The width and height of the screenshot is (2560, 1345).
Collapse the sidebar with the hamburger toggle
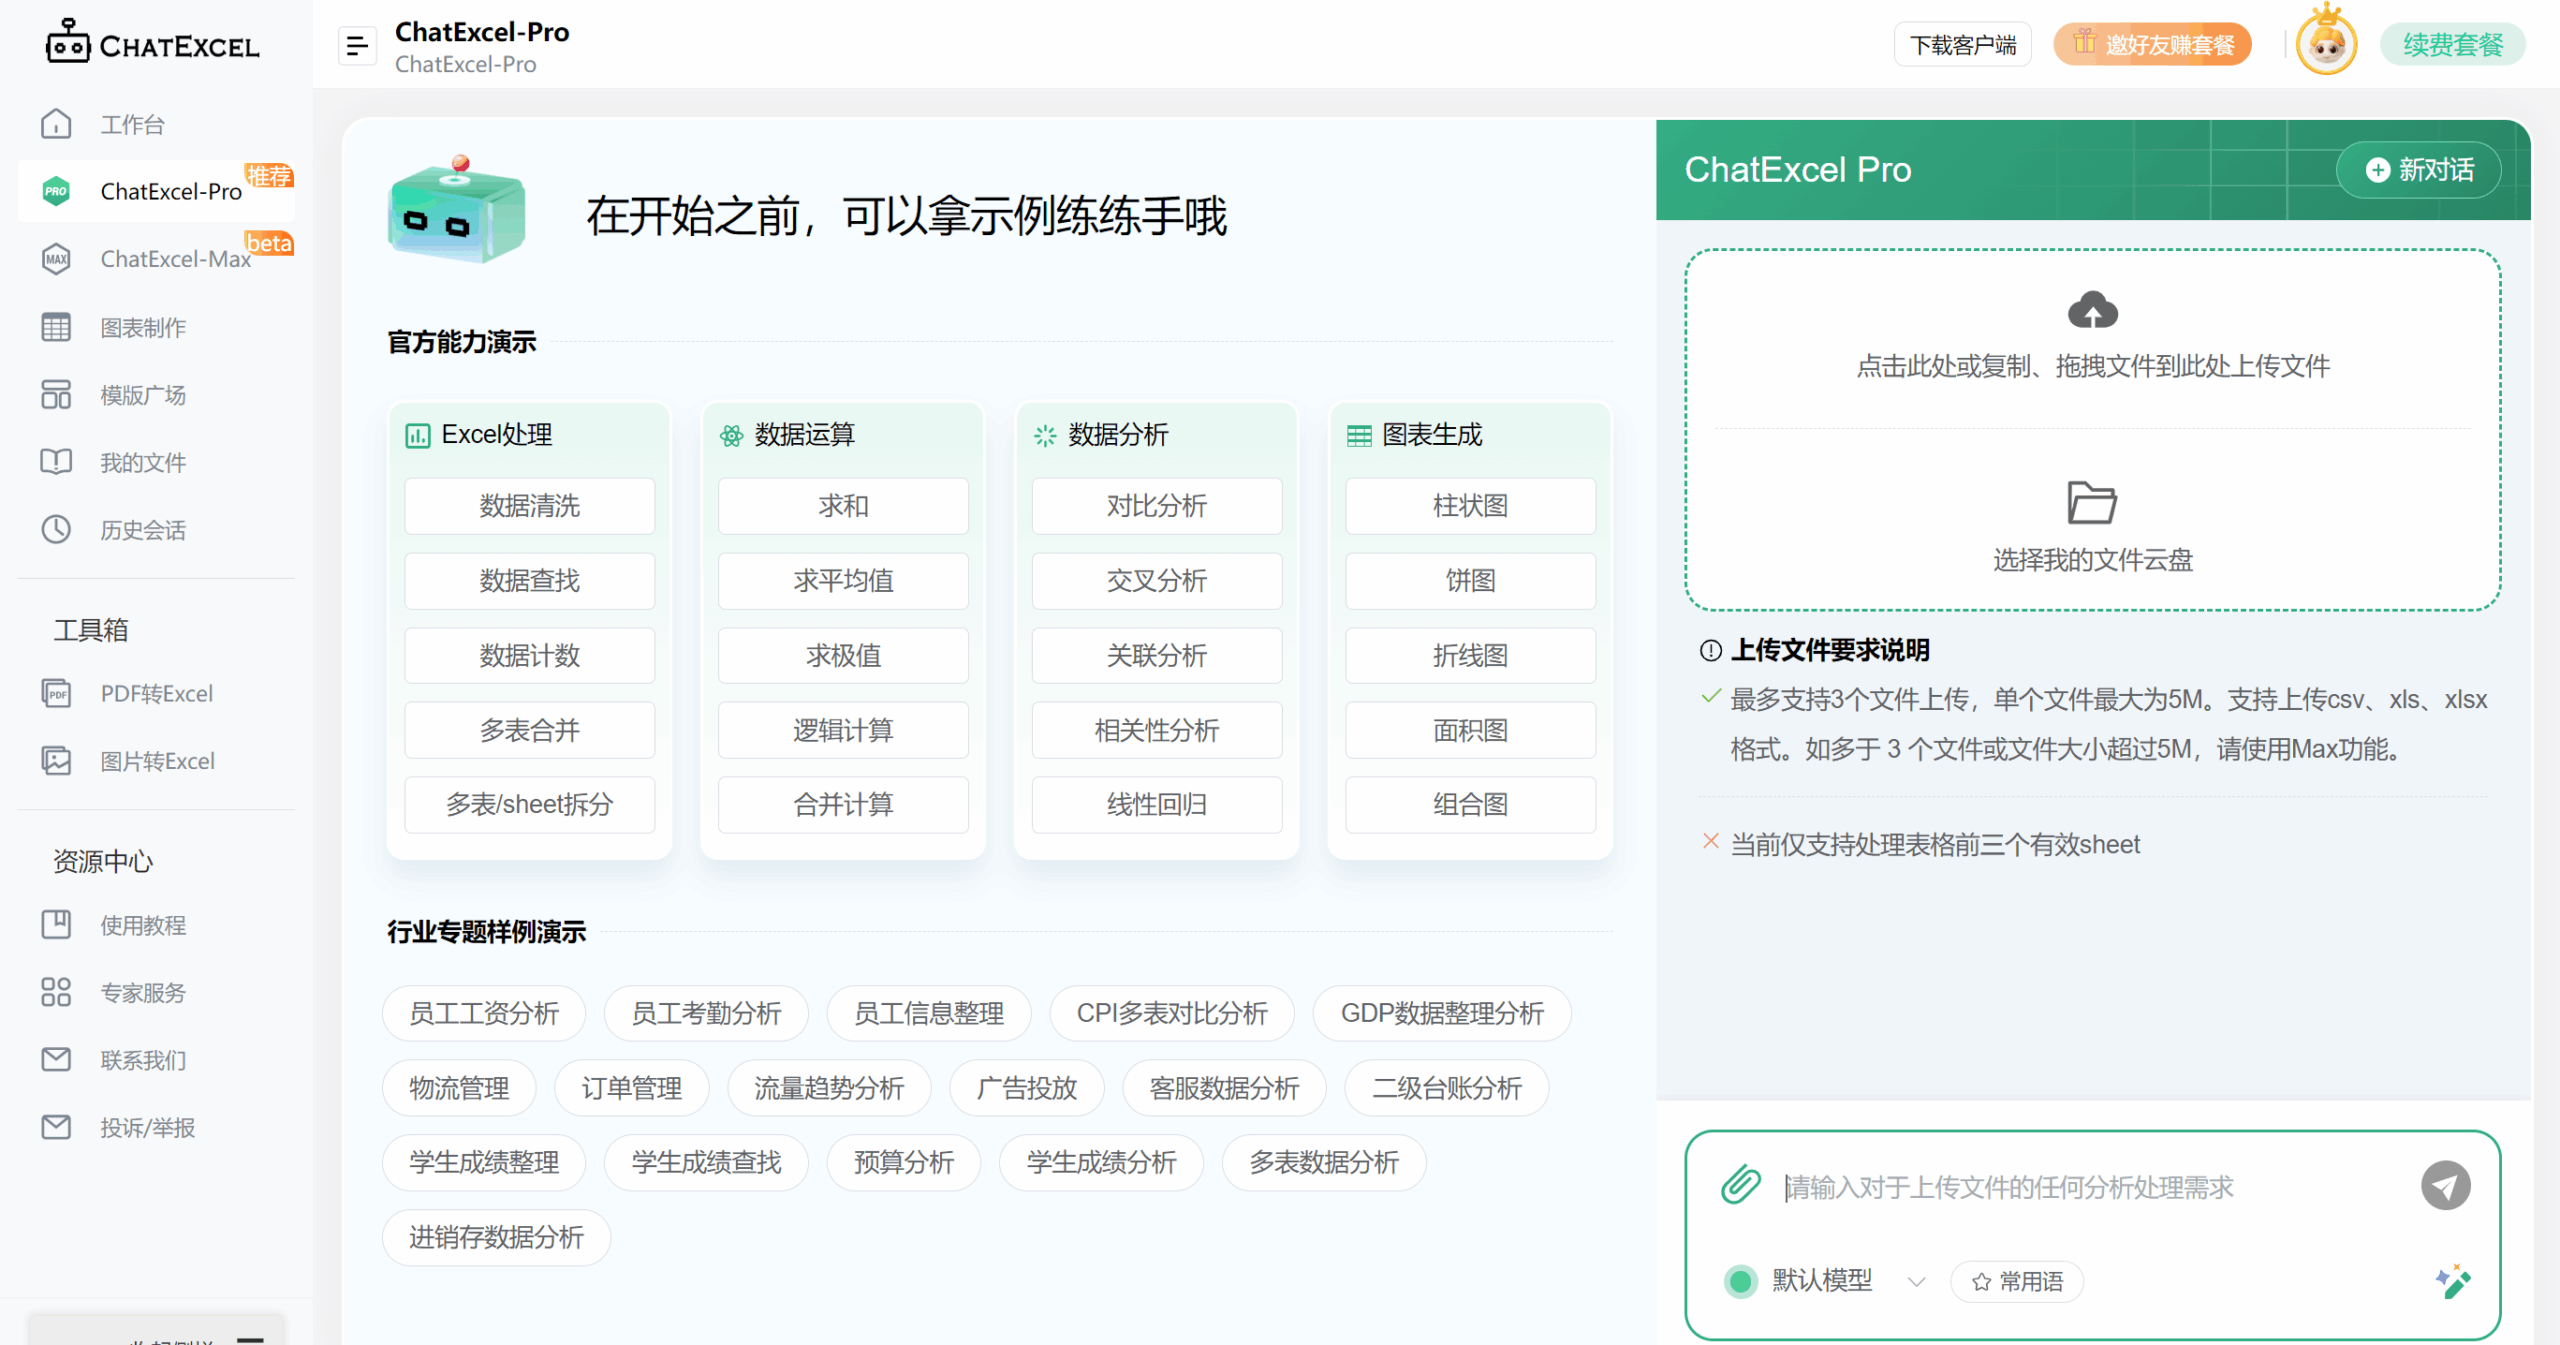(357, 45)
